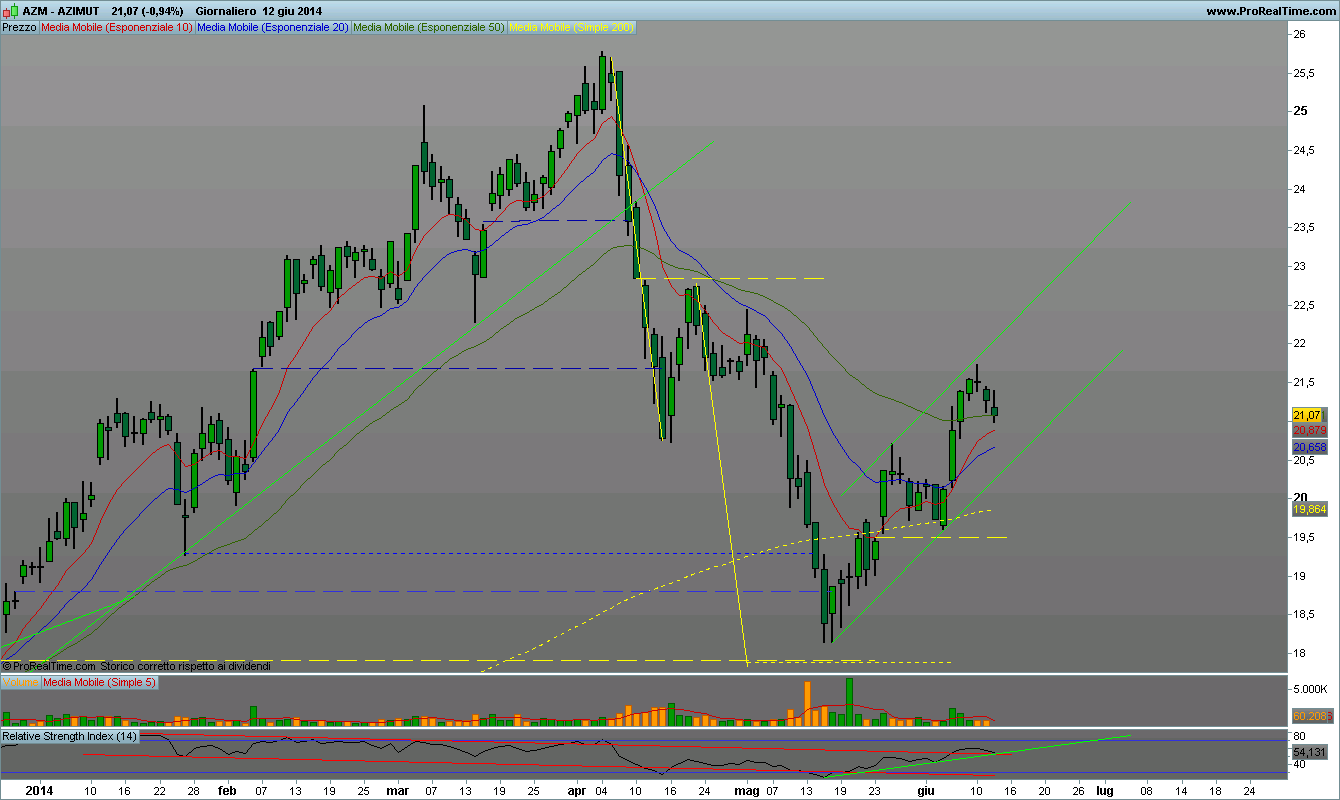The image size is (1340, 800).
Task: Click the ProRealTime.com dividend-adjusted history note
Action: pyautogui.click(x=136, y=665)
